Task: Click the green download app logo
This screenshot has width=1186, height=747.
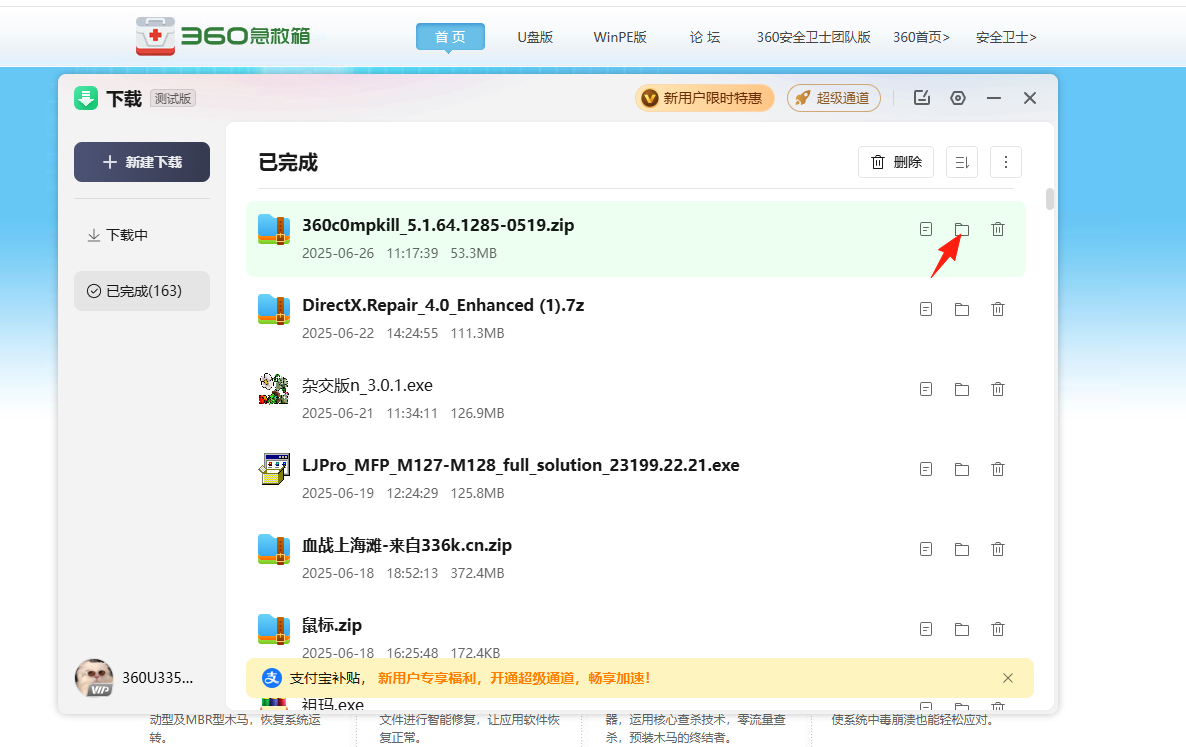Action: pos(86,98)
